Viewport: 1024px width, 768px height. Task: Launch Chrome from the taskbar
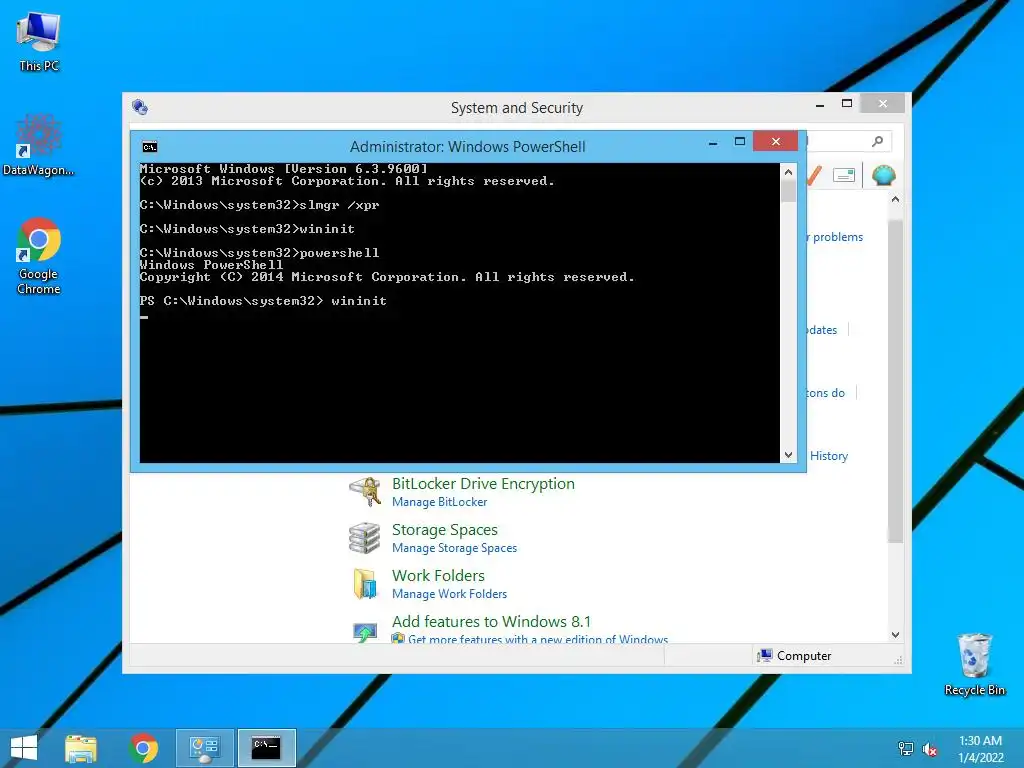click(144, 748)
